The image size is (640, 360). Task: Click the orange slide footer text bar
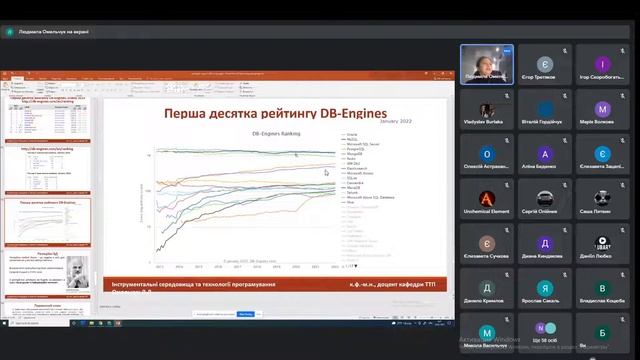[275, 284]
